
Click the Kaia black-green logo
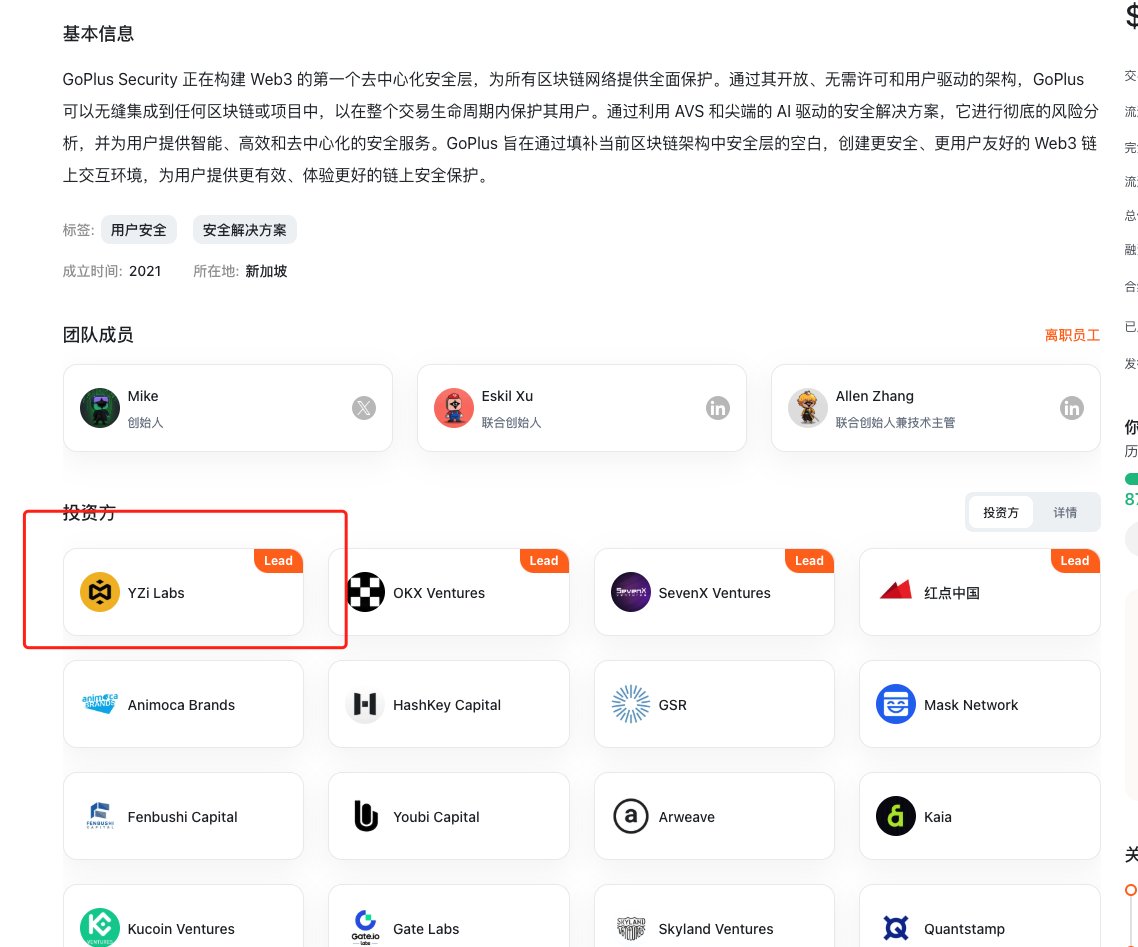click(x=896, y=816)
